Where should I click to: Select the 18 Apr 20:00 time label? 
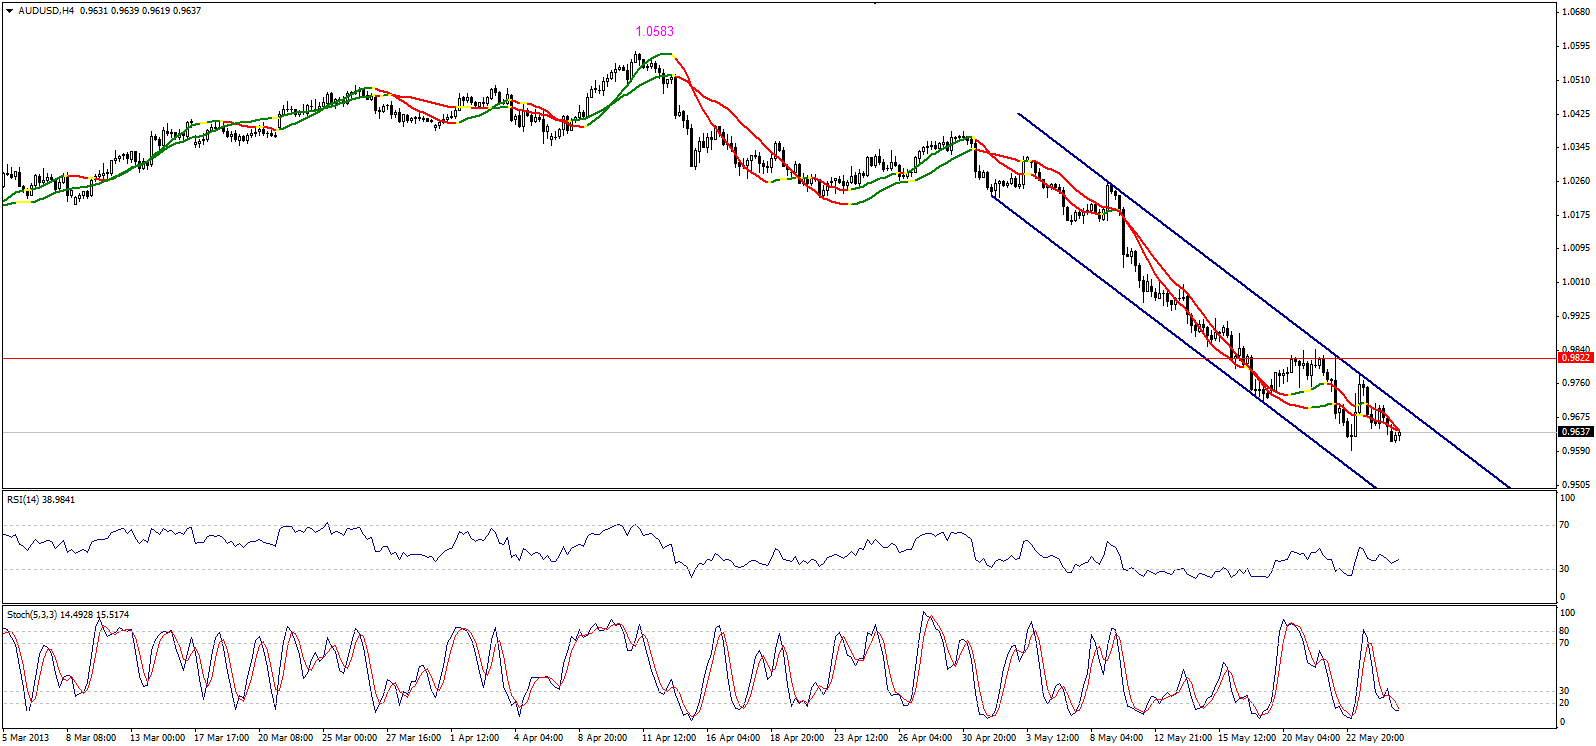tap(797, 738)
